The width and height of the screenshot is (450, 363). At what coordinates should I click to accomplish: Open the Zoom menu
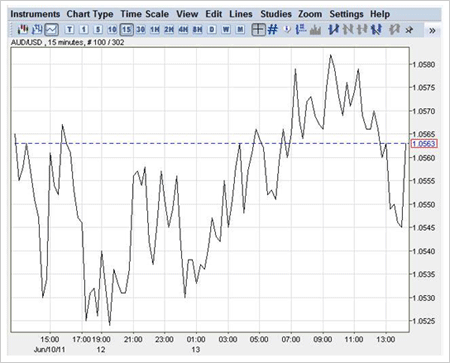[x=310, y=14]
